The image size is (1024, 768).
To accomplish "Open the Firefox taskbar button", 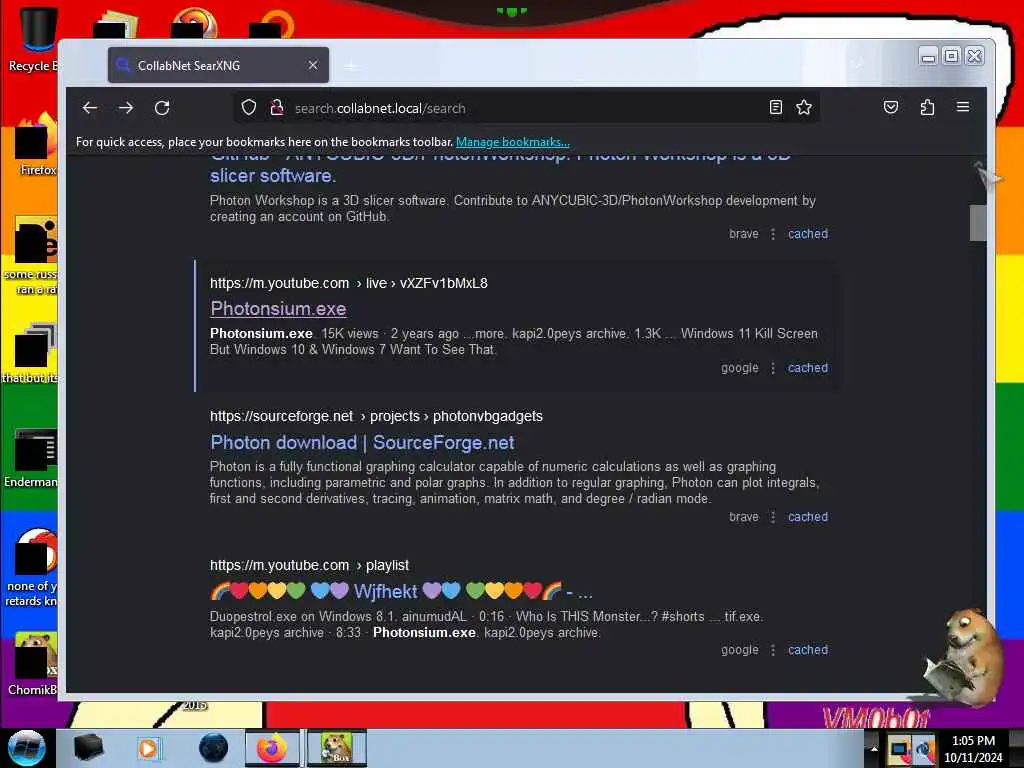I will 273,748.
